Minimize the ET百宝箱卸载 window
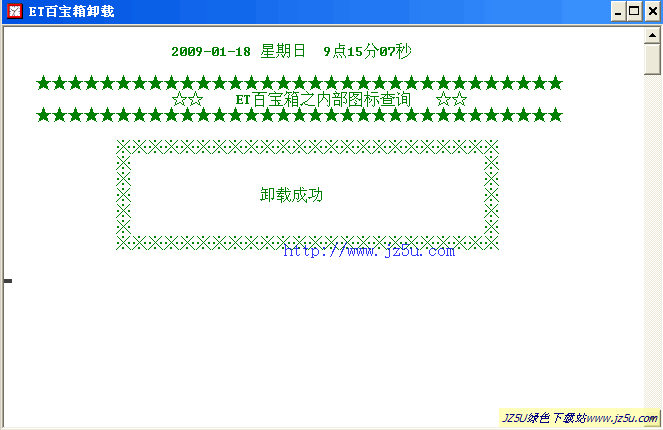The width and height of the screenshot is (663, 430). 618,11
